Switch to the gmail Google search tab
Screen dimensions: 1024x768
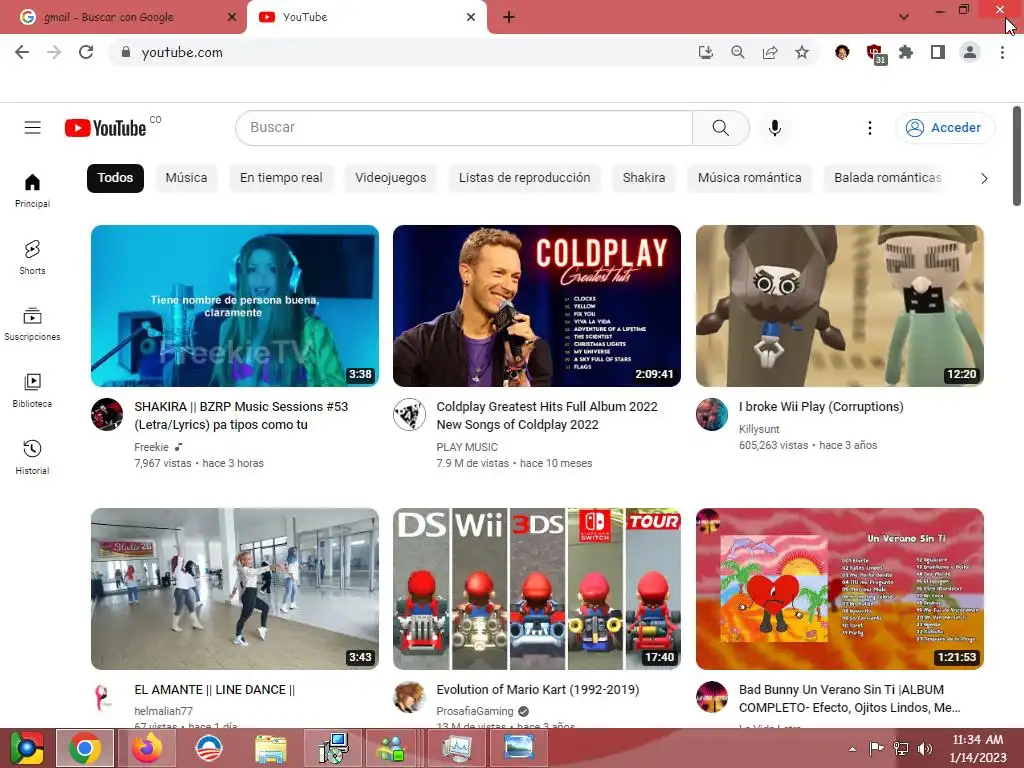[123, 17]
